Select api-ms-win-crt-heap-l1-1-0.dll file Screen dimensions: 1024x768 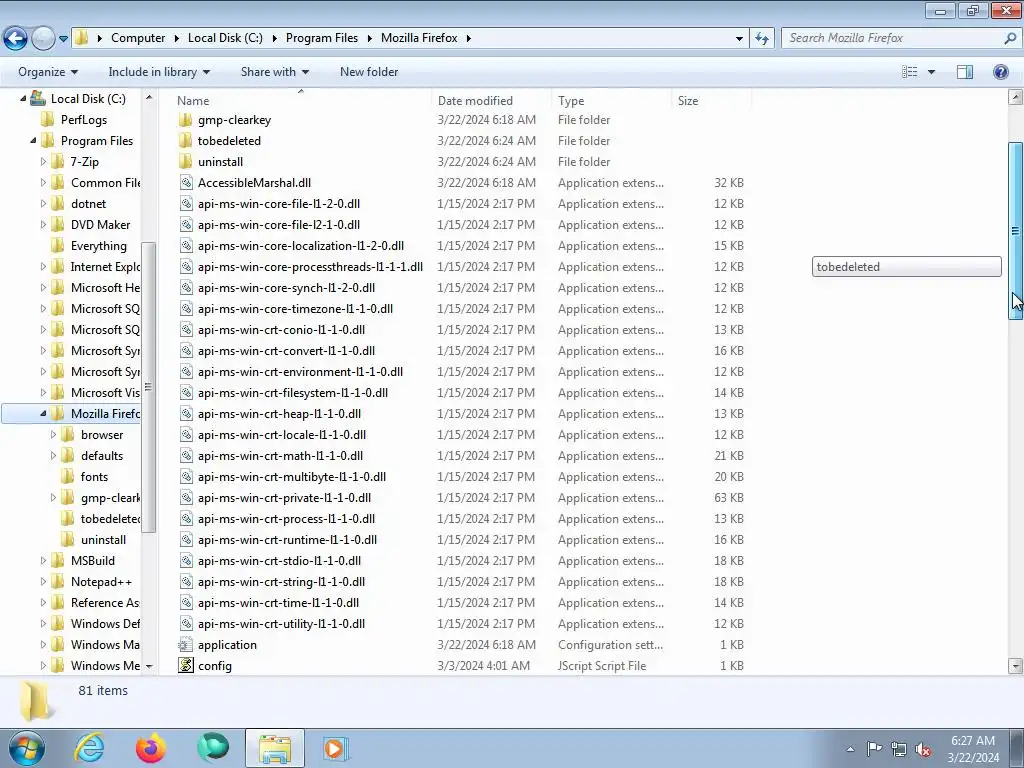[280, 414]
